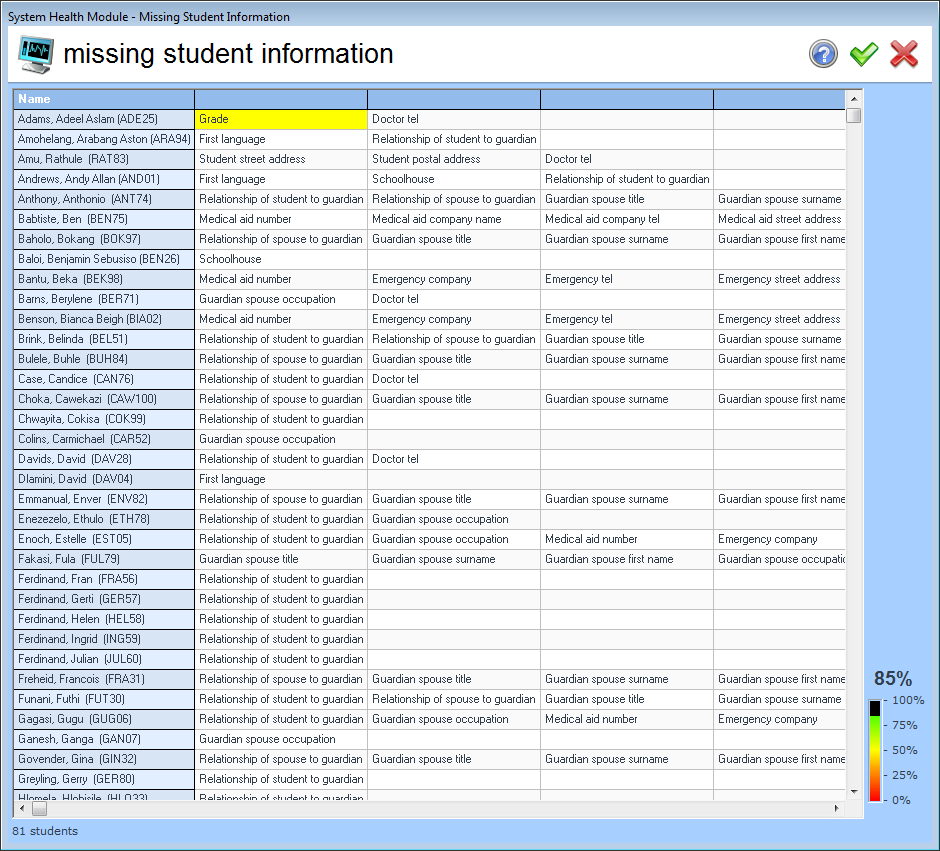Click the vertical scrollbar thumb
Screen dimensions: 940x851
(x=854, y=115)
